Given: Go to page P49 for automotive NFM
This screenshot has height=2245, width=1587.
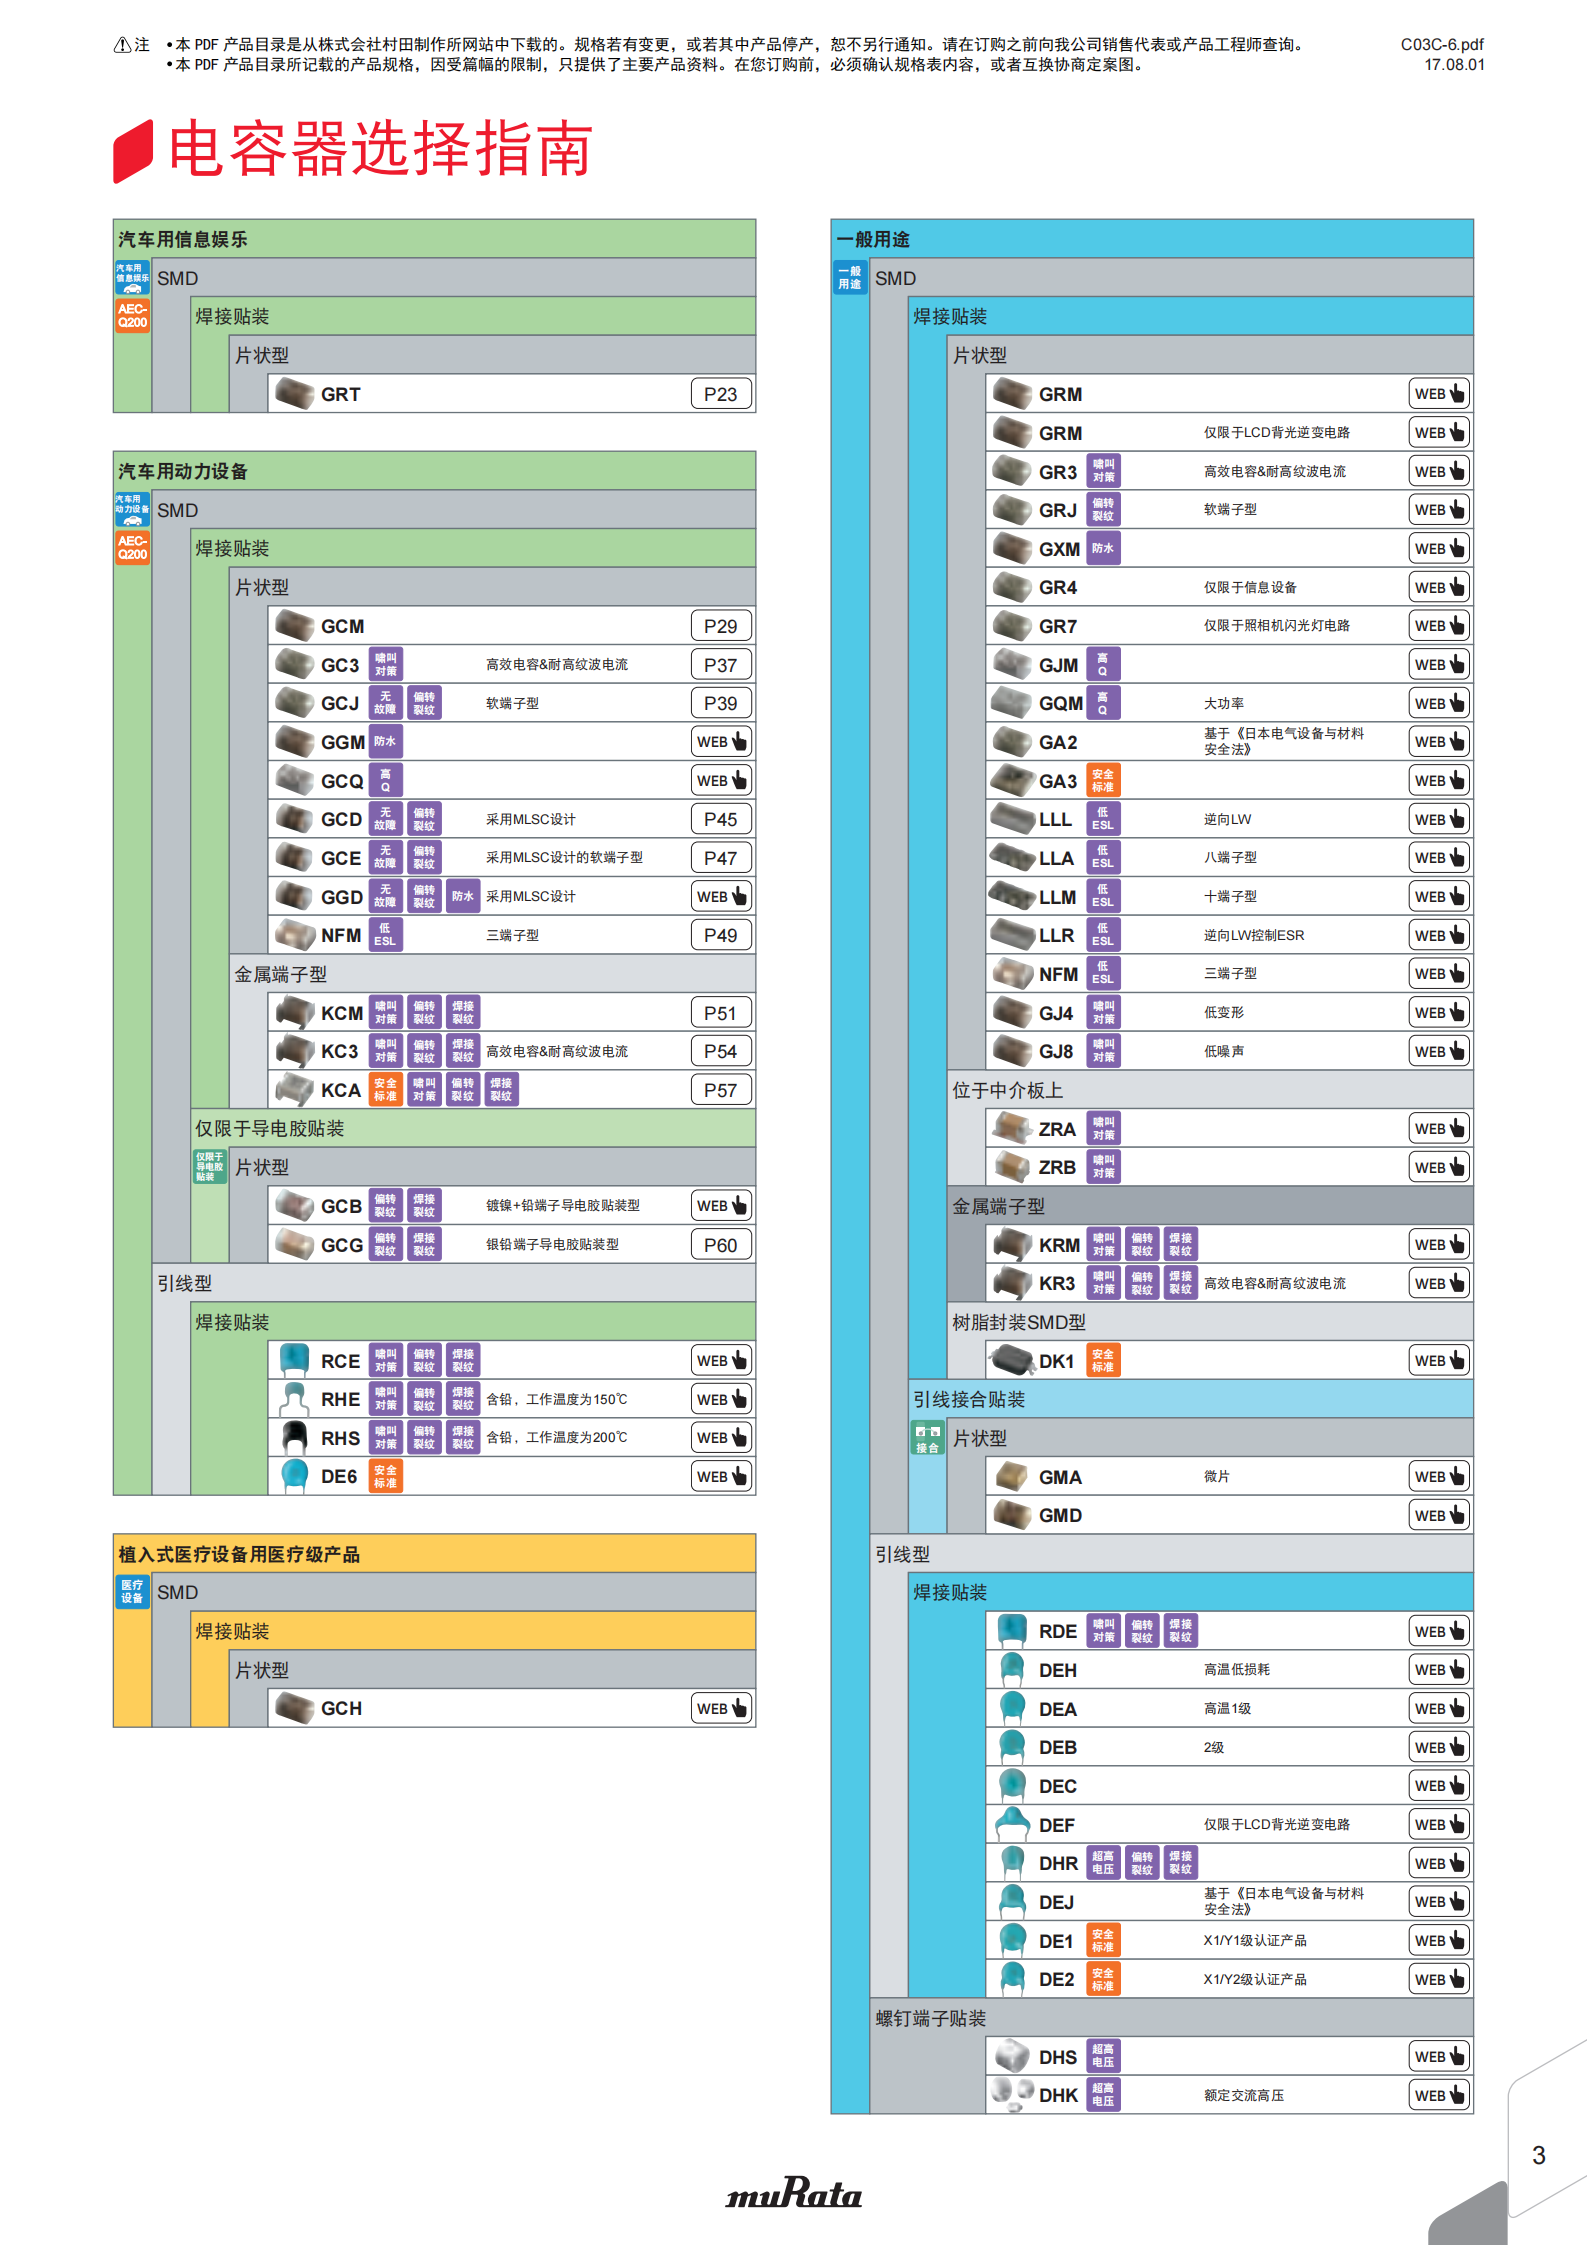Looking at the screenshot, I should (x=720, y=935).
